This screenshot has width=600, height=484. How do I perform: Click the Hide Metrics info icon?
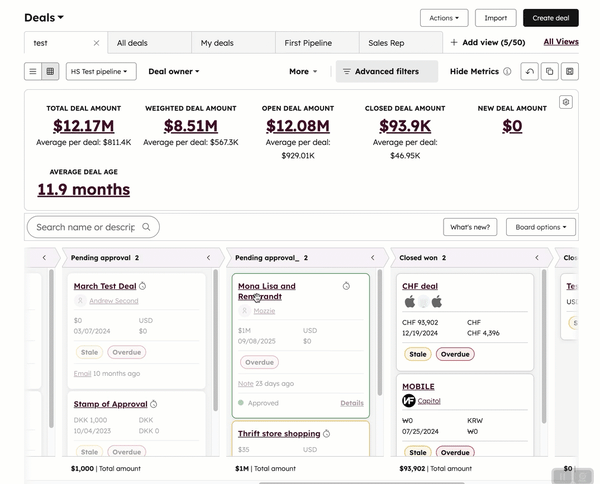(507, 72)
